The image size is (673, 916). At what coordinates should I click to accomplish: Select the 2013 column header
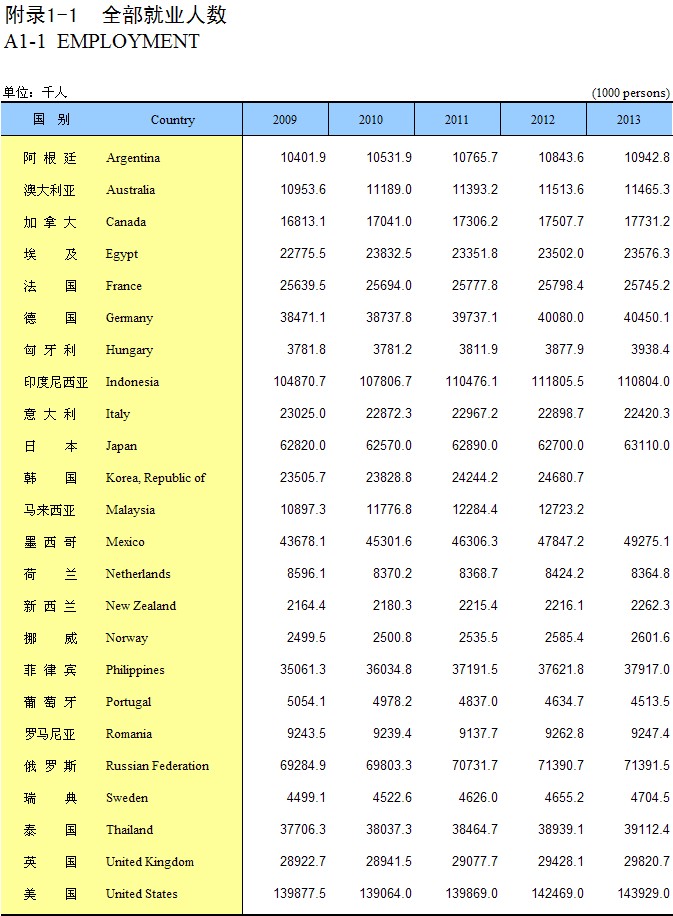(x=629, y=120)
